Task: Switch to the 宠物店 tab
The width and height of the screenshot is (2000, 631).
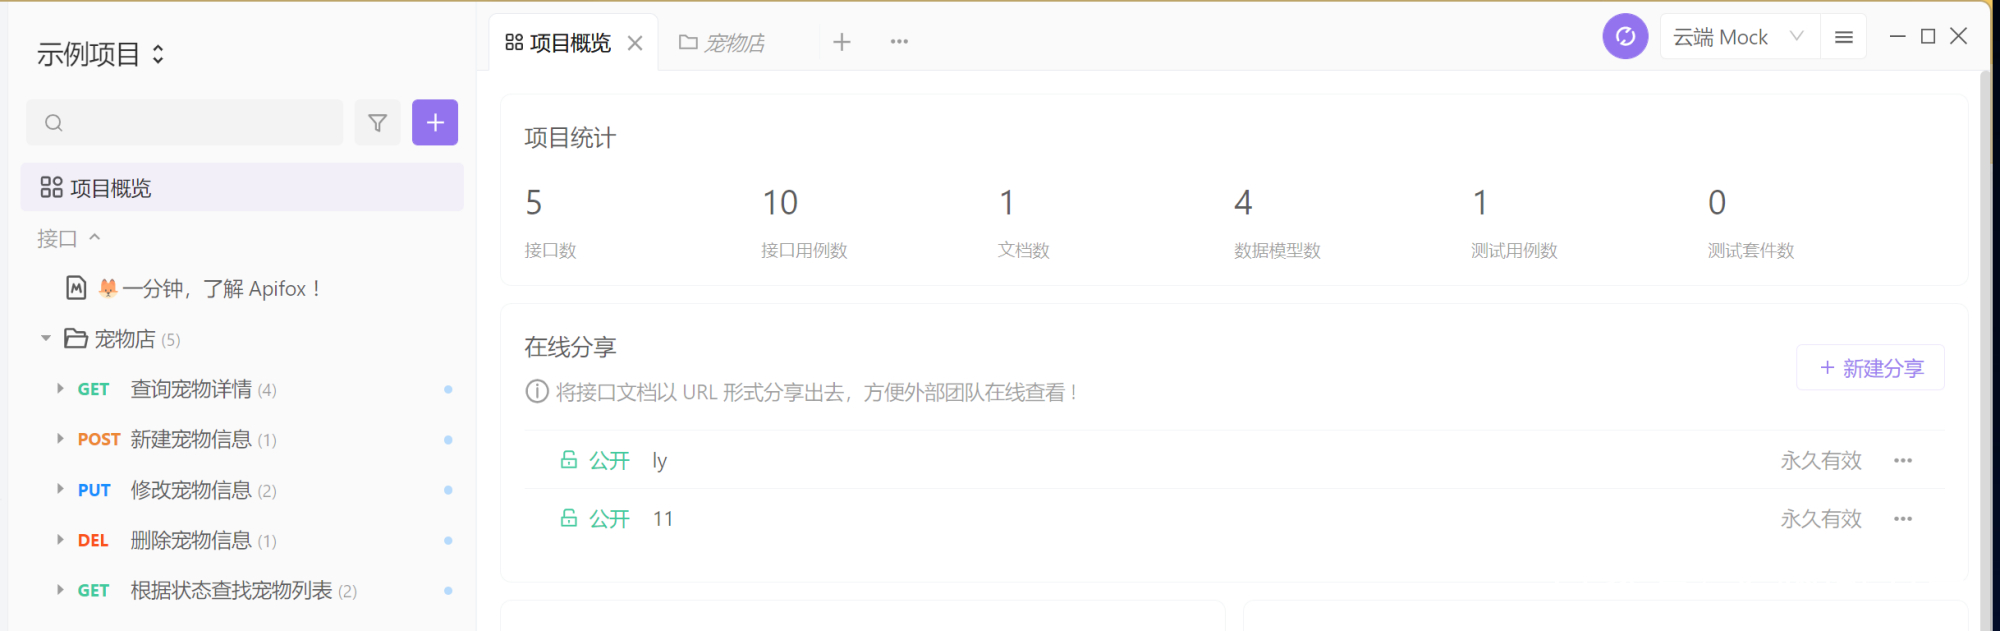Action: pos(722,43)
